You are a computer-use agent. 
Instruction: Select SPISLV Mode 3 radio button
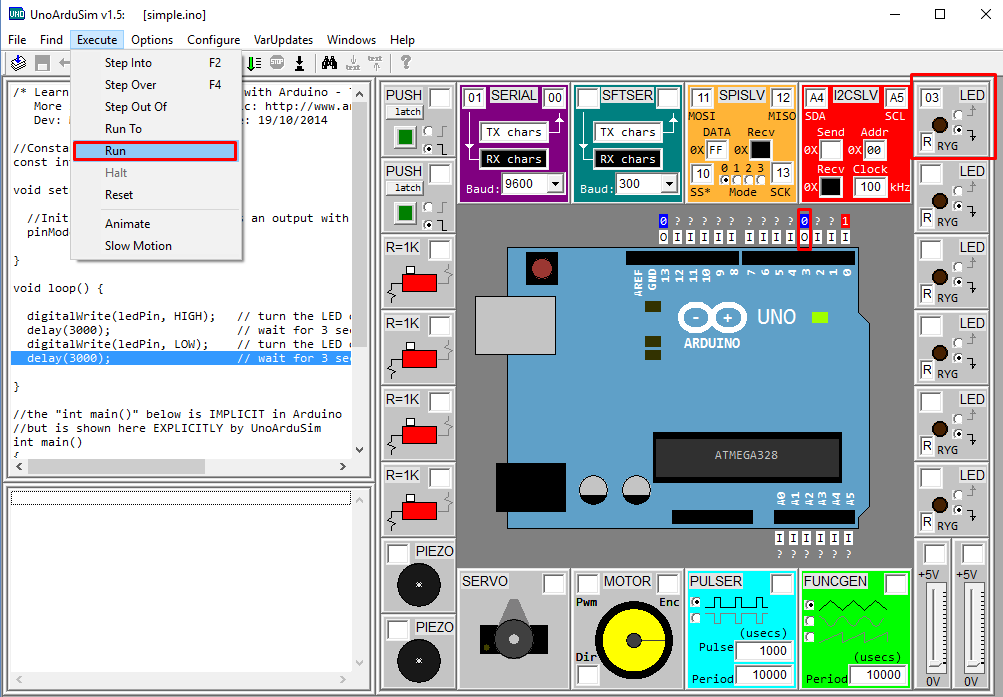point(761,180)
